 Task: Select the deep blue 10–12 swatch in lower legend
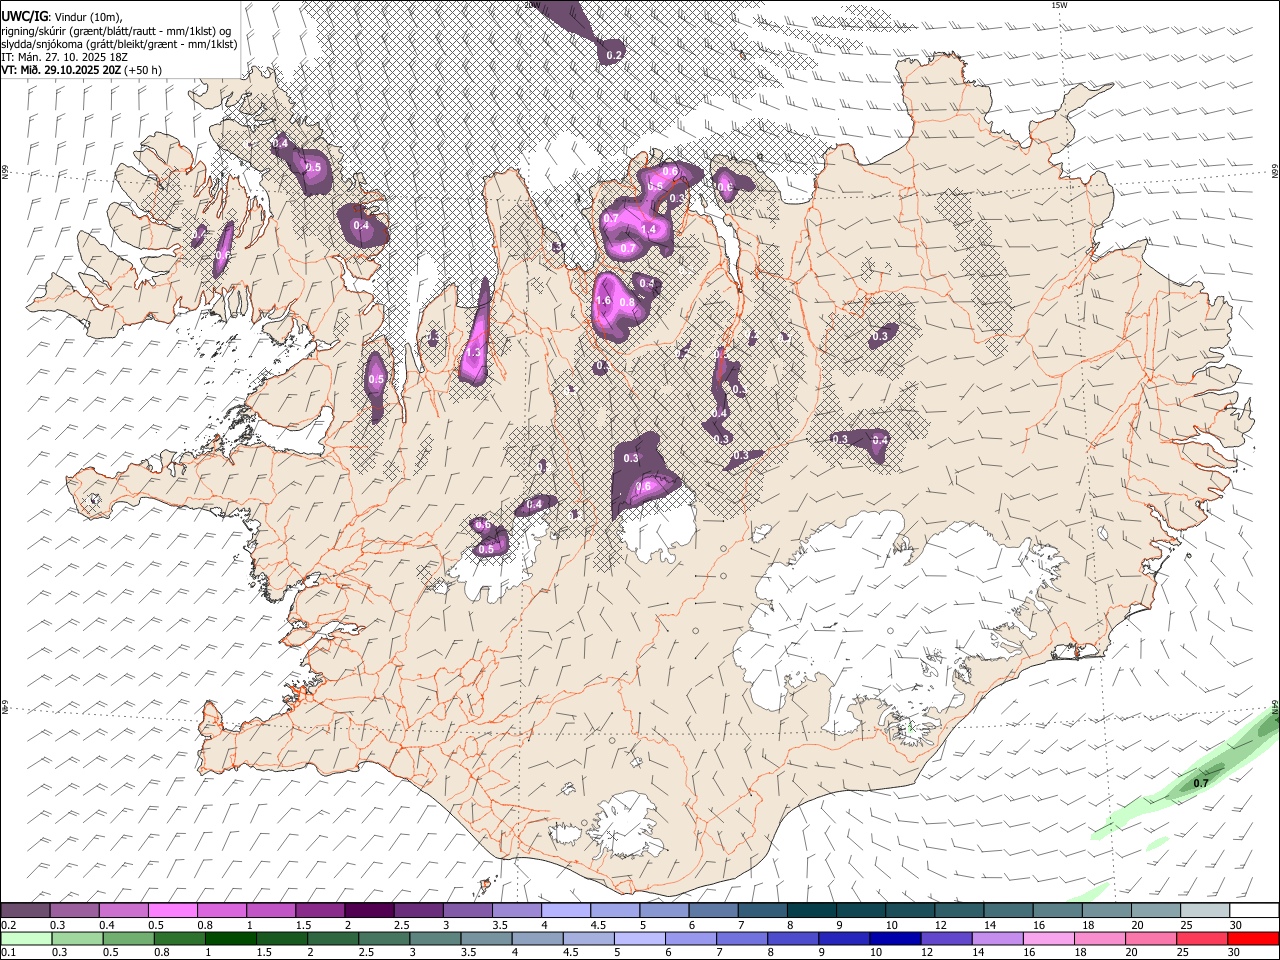(x=894, y=938)
